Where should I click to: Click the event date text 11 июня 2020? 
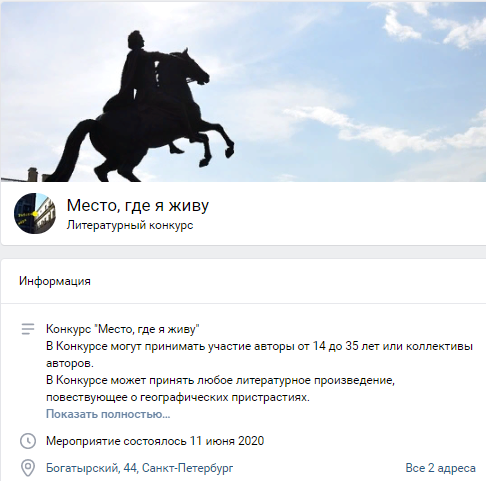[227, 441]
